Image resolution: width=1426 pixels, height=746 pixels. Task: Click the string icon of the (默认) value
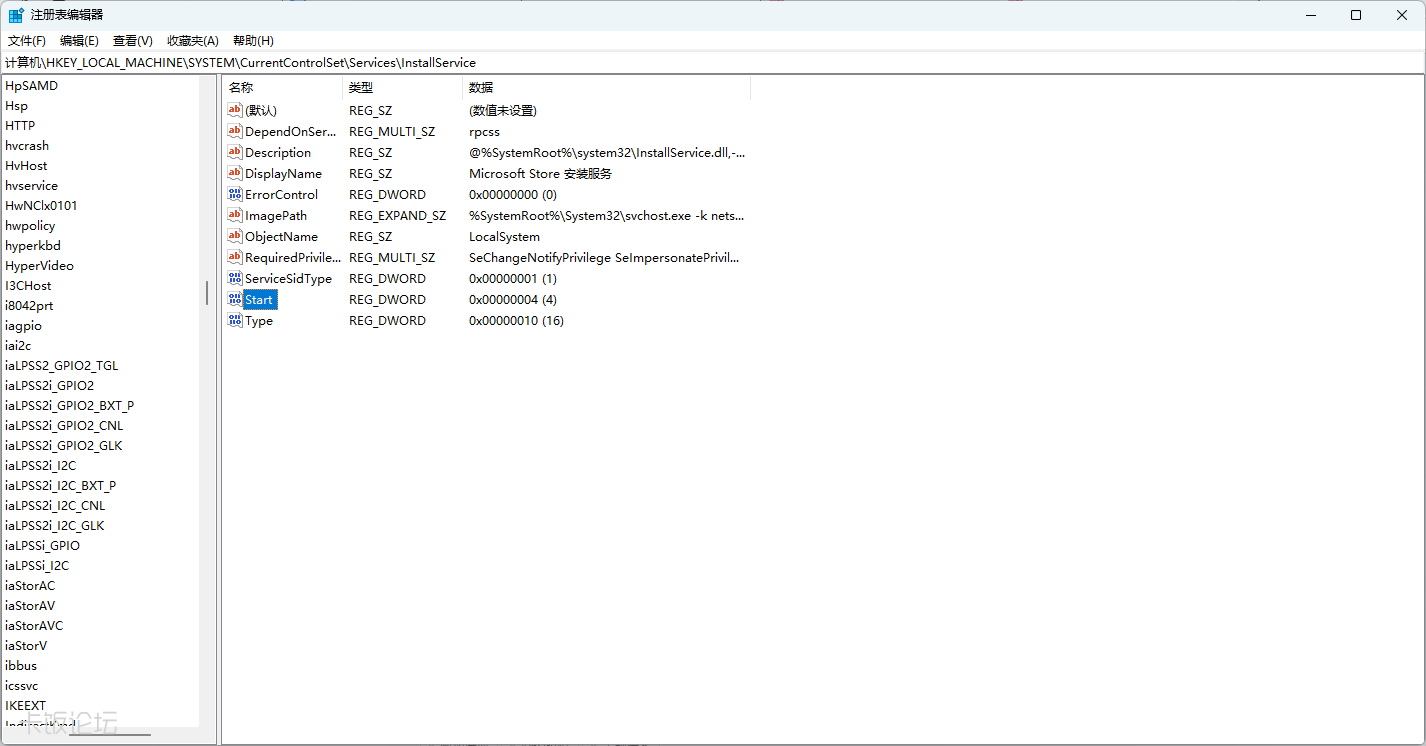pos(235,110)
